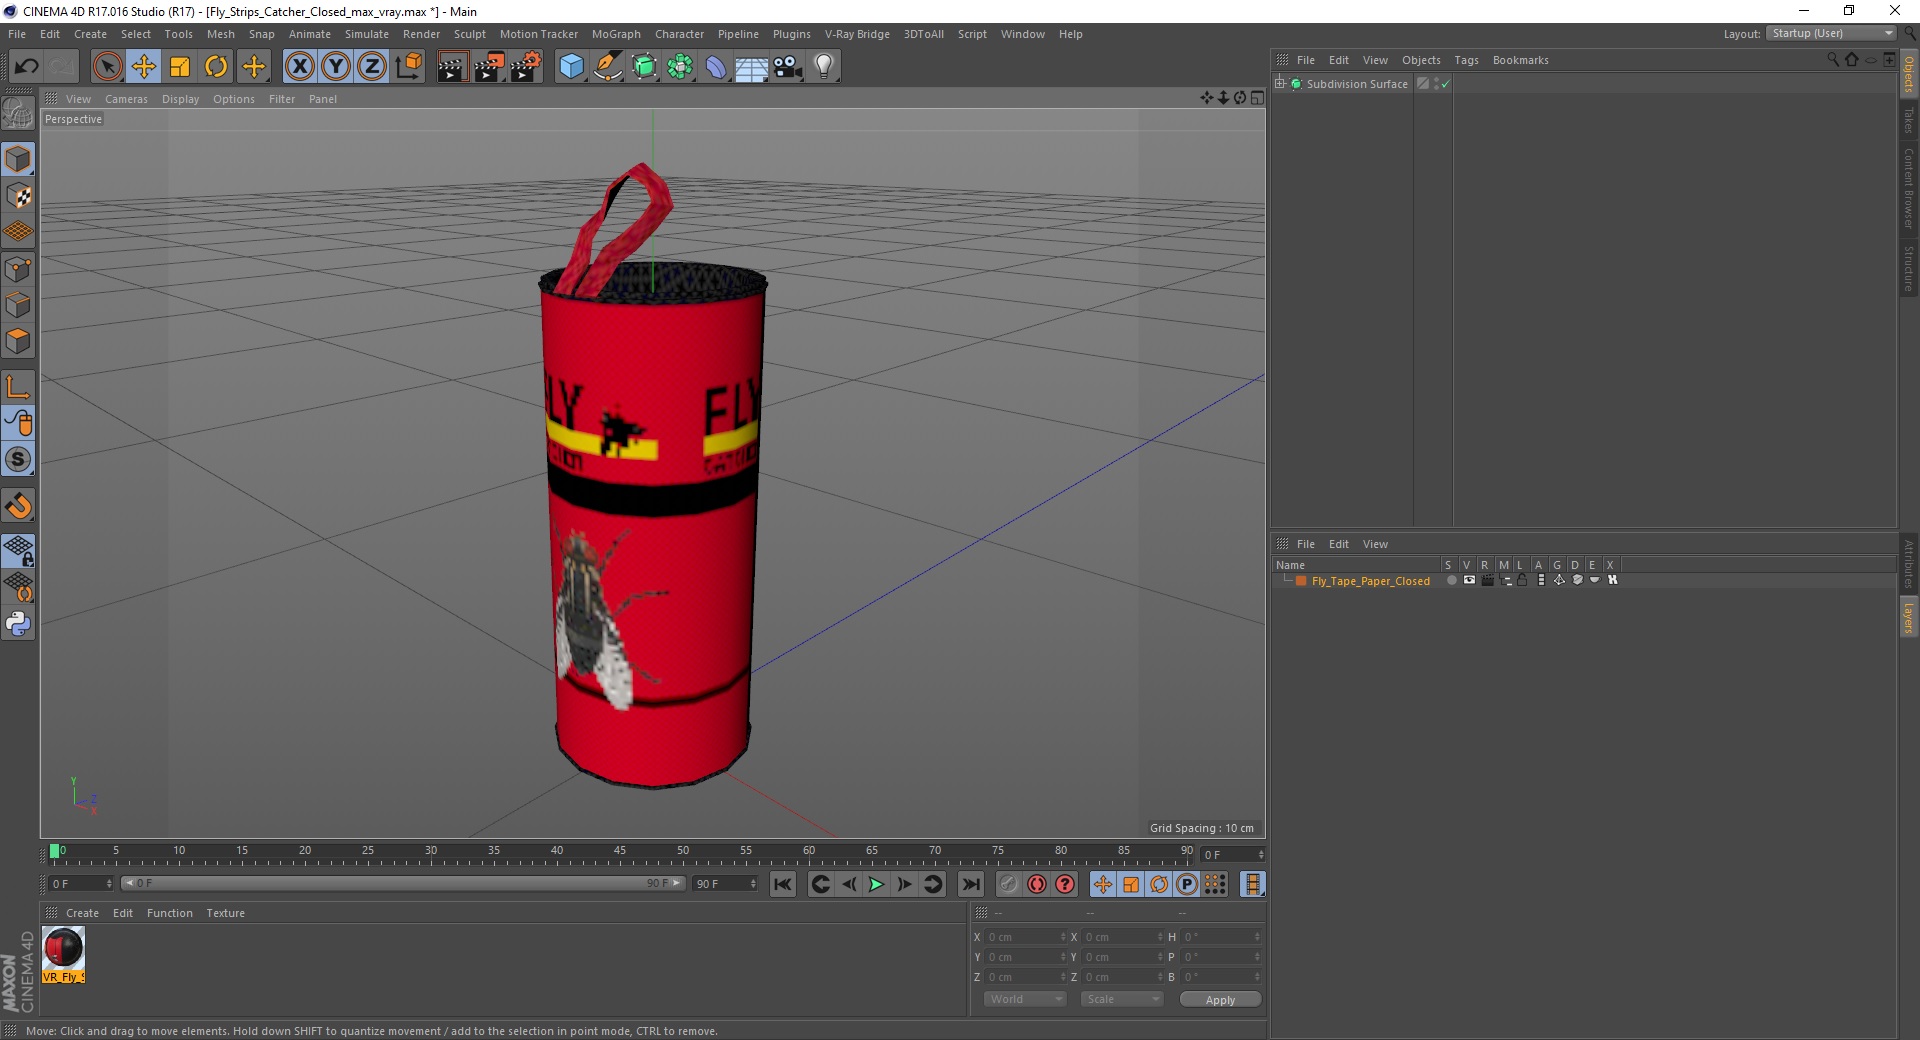Open Edit Render Settings icon
1920x1040 pixels.
tap(526, 67)
